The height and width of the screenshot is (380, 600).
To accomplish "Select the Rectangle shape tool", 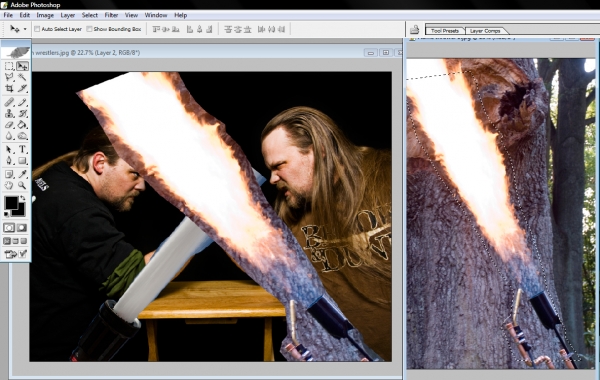I will pyautogui.click(x=22, y=160).
